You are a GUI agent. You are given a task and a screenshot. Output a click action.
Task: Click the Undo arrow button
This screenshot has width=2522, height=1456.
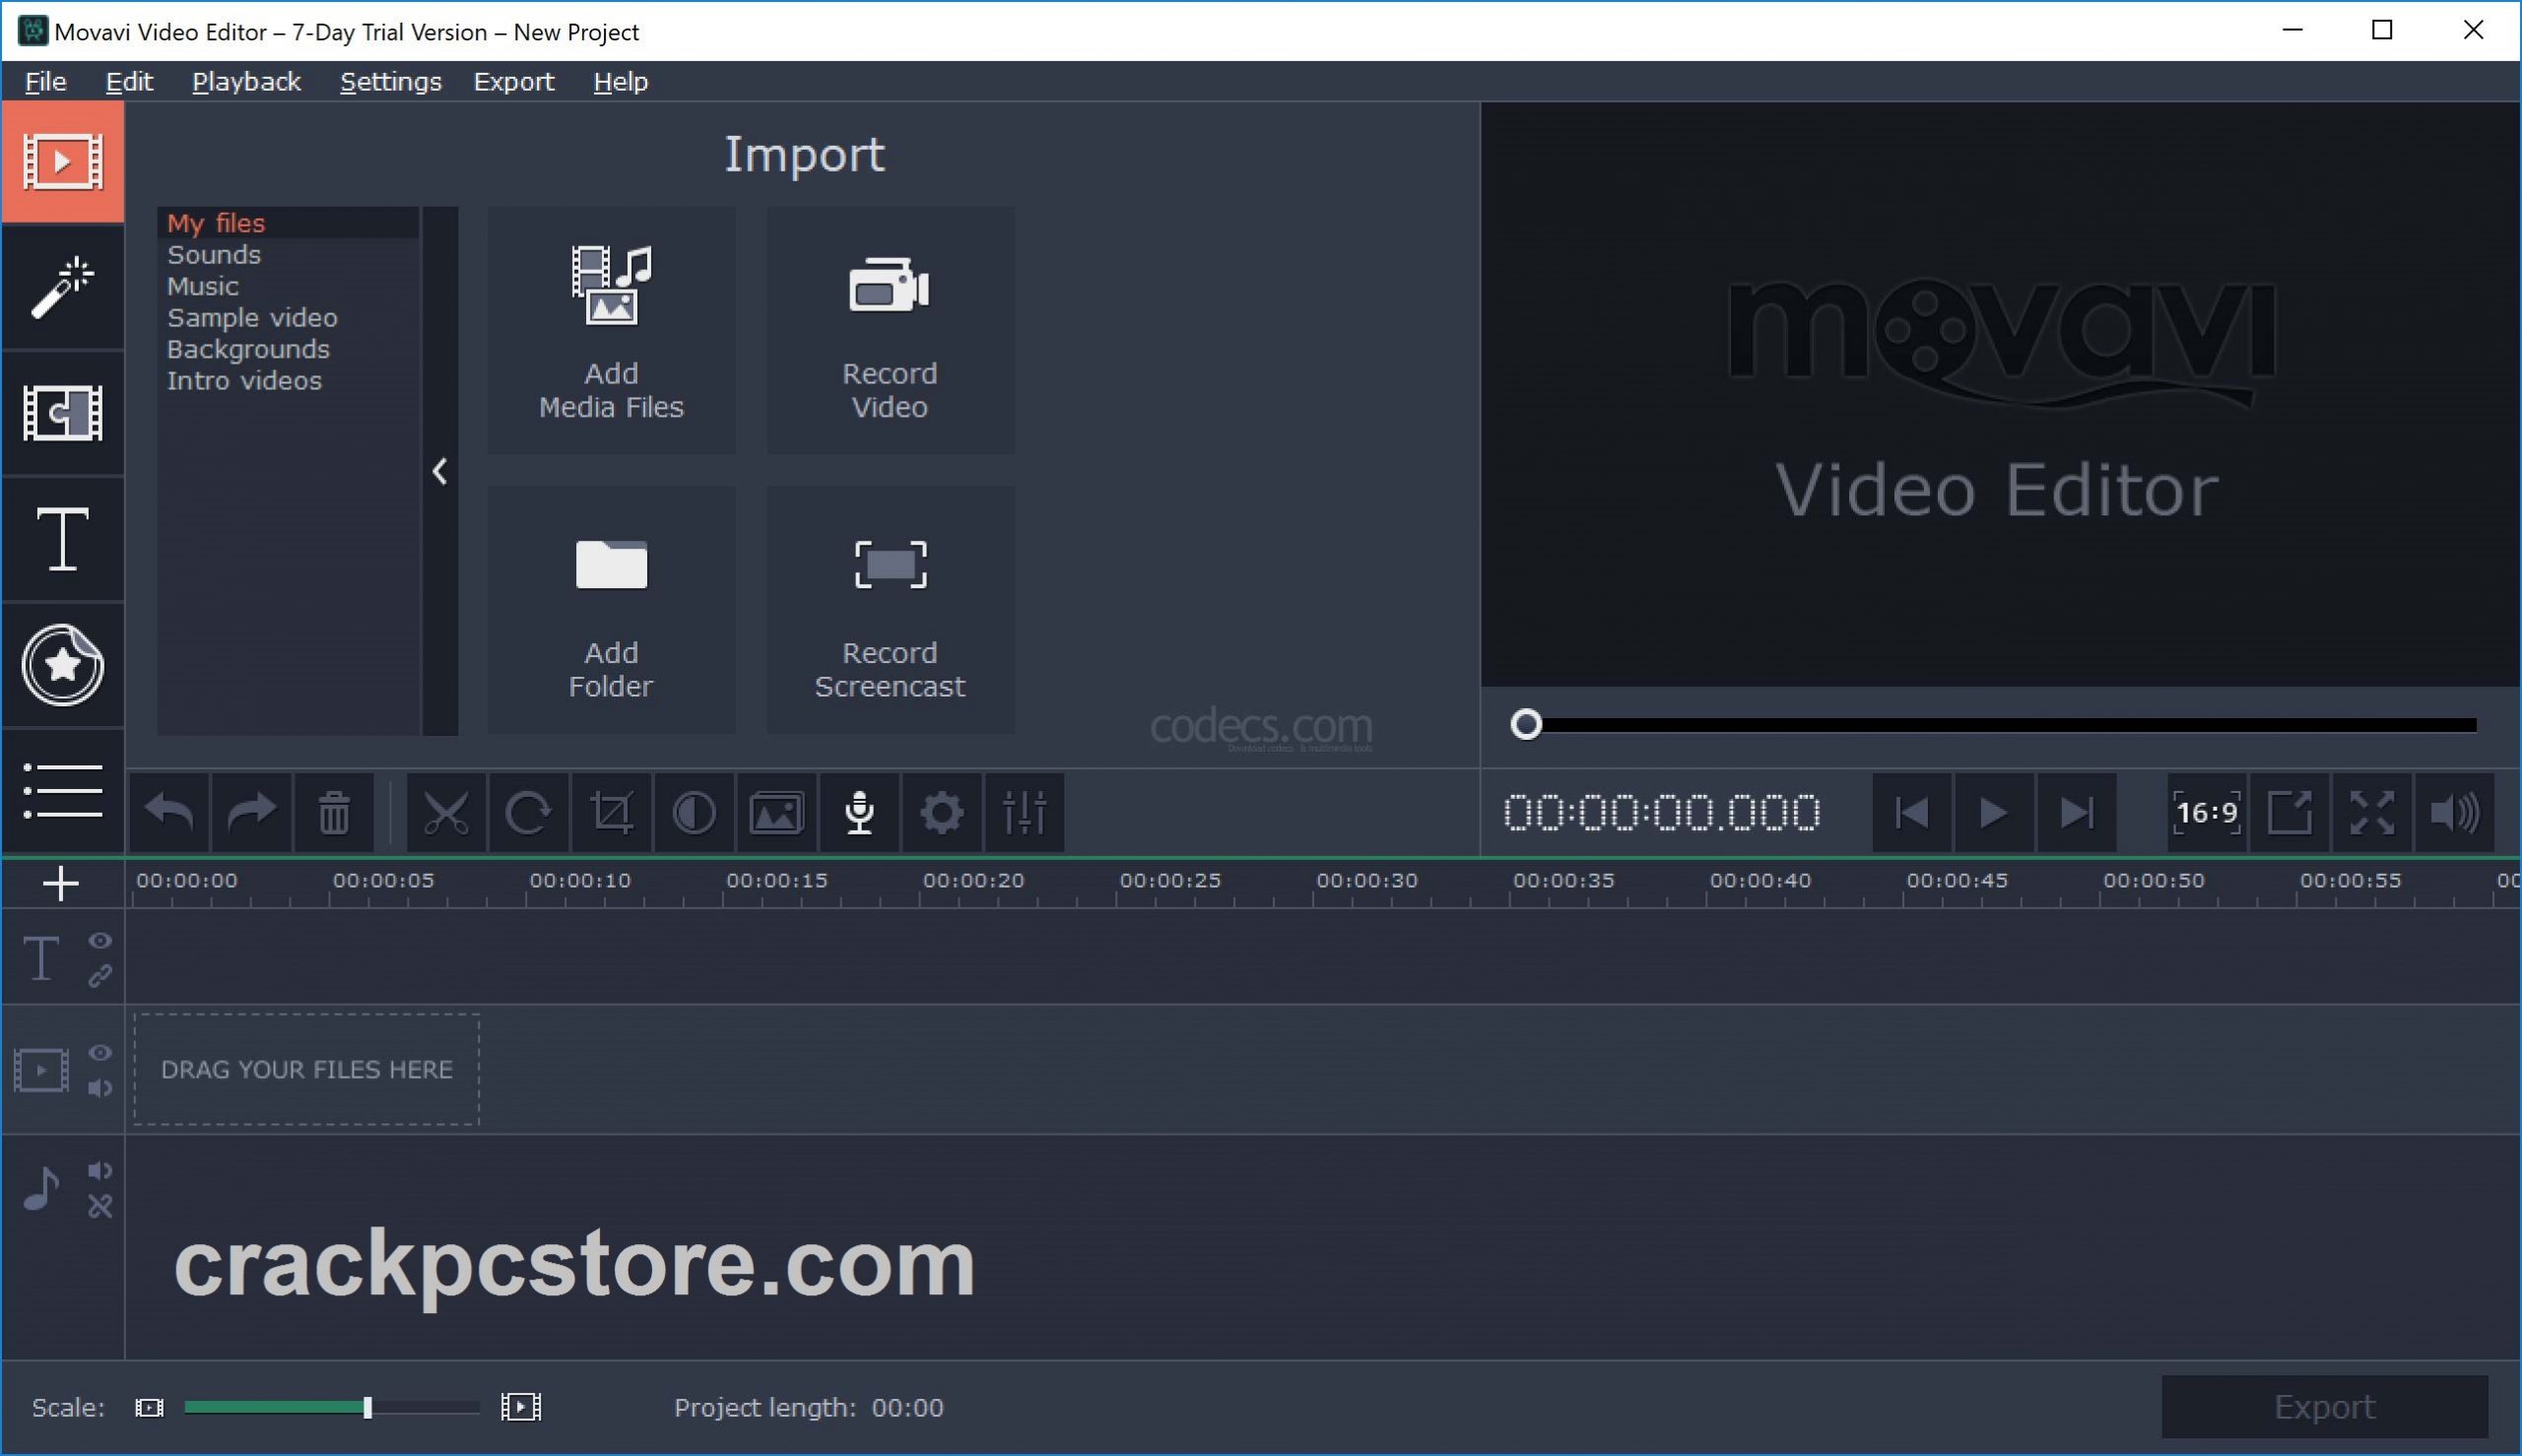[x=169, y=812]
